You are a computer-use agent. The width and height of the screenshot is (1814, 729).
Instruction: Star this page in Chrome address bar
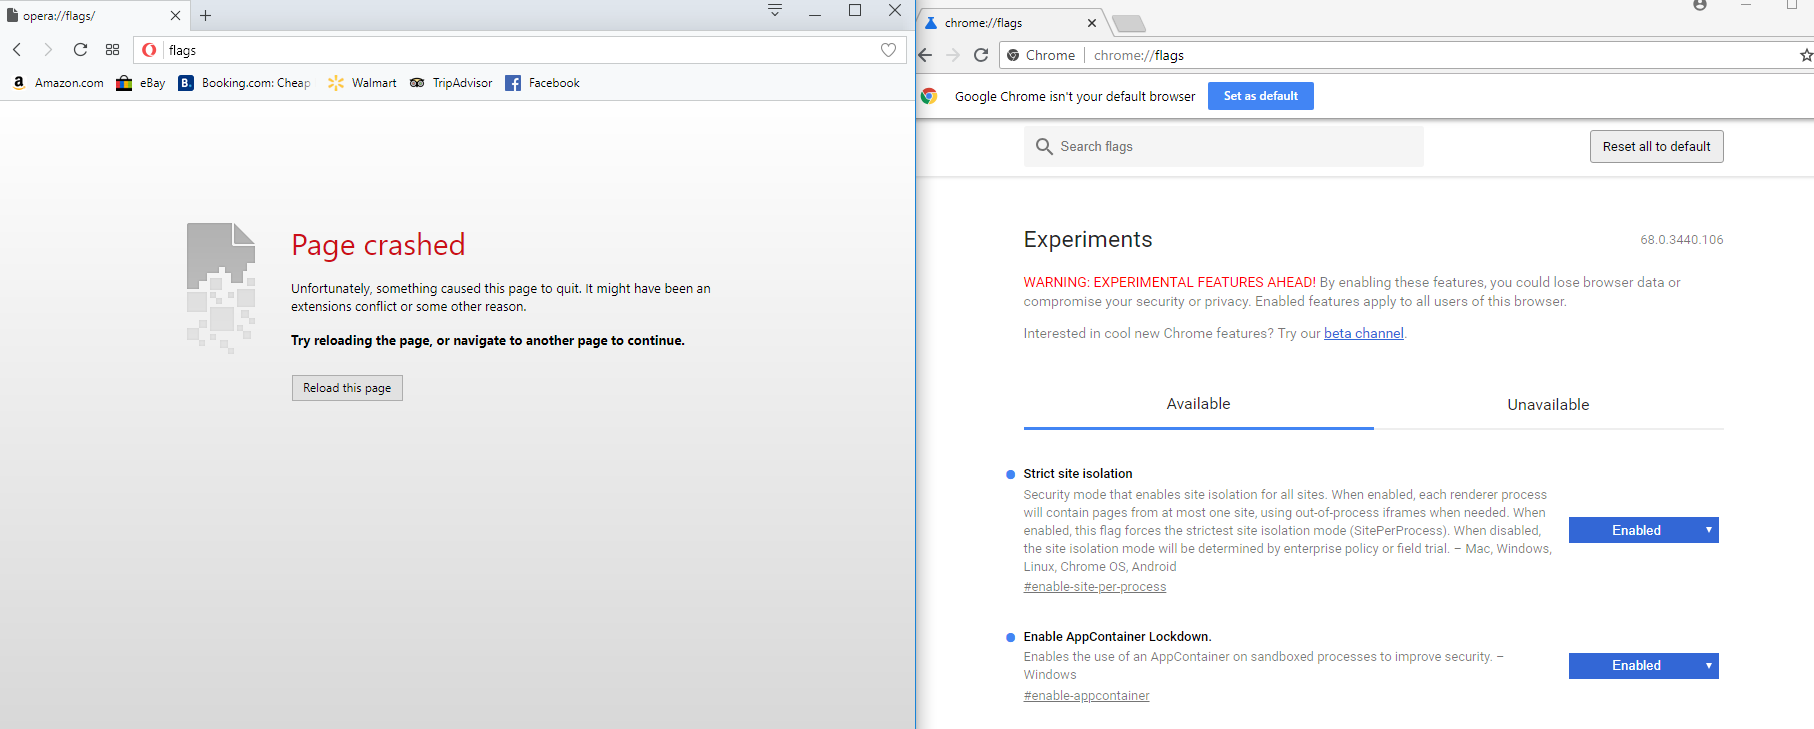(1805, 56)
